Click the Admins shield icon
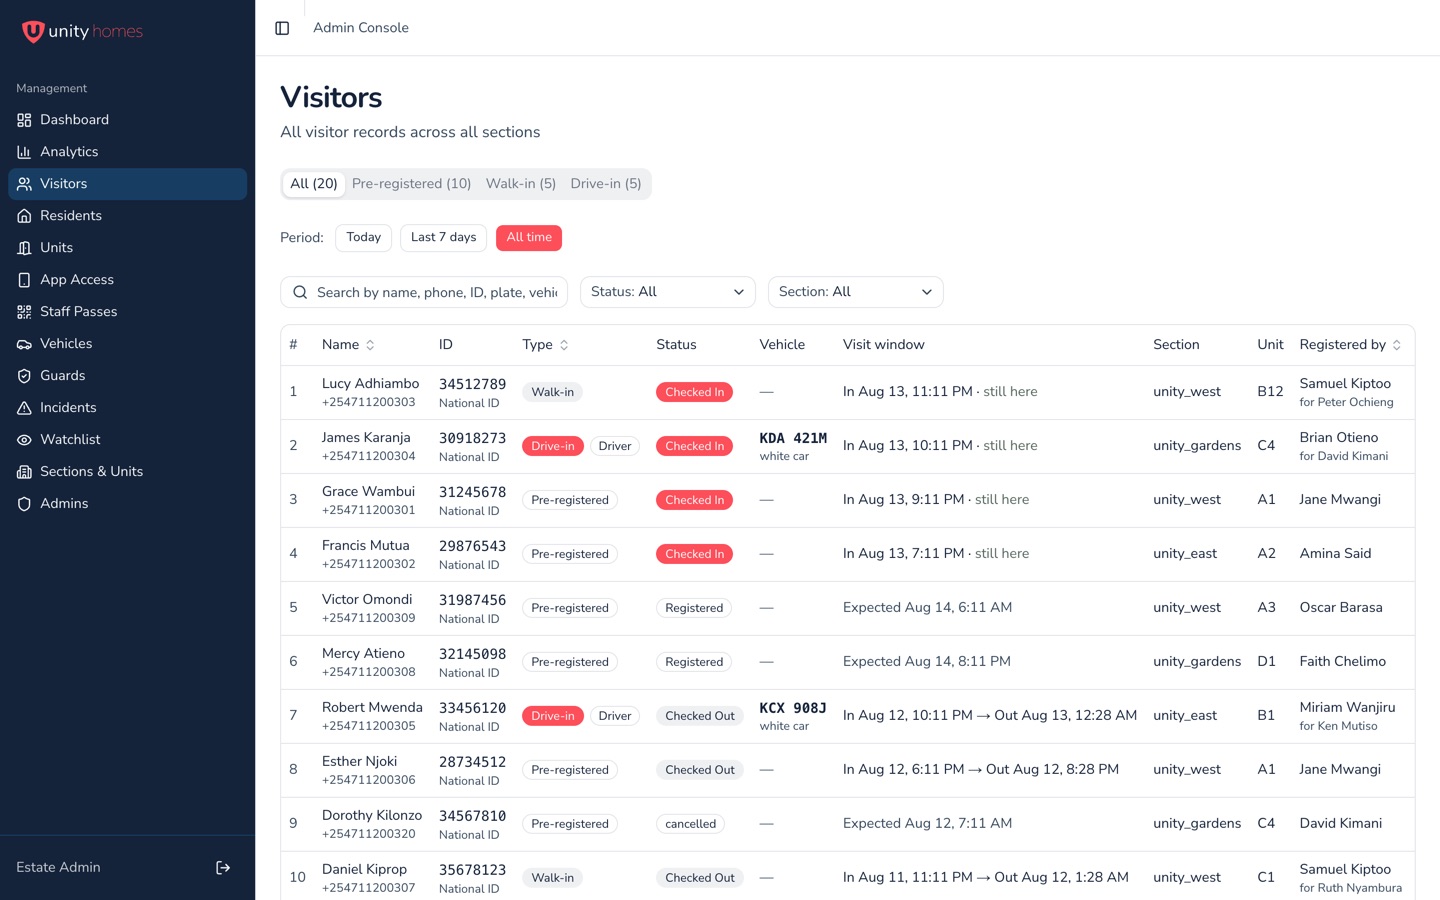The image size is (1440, 900). (24, 504)
